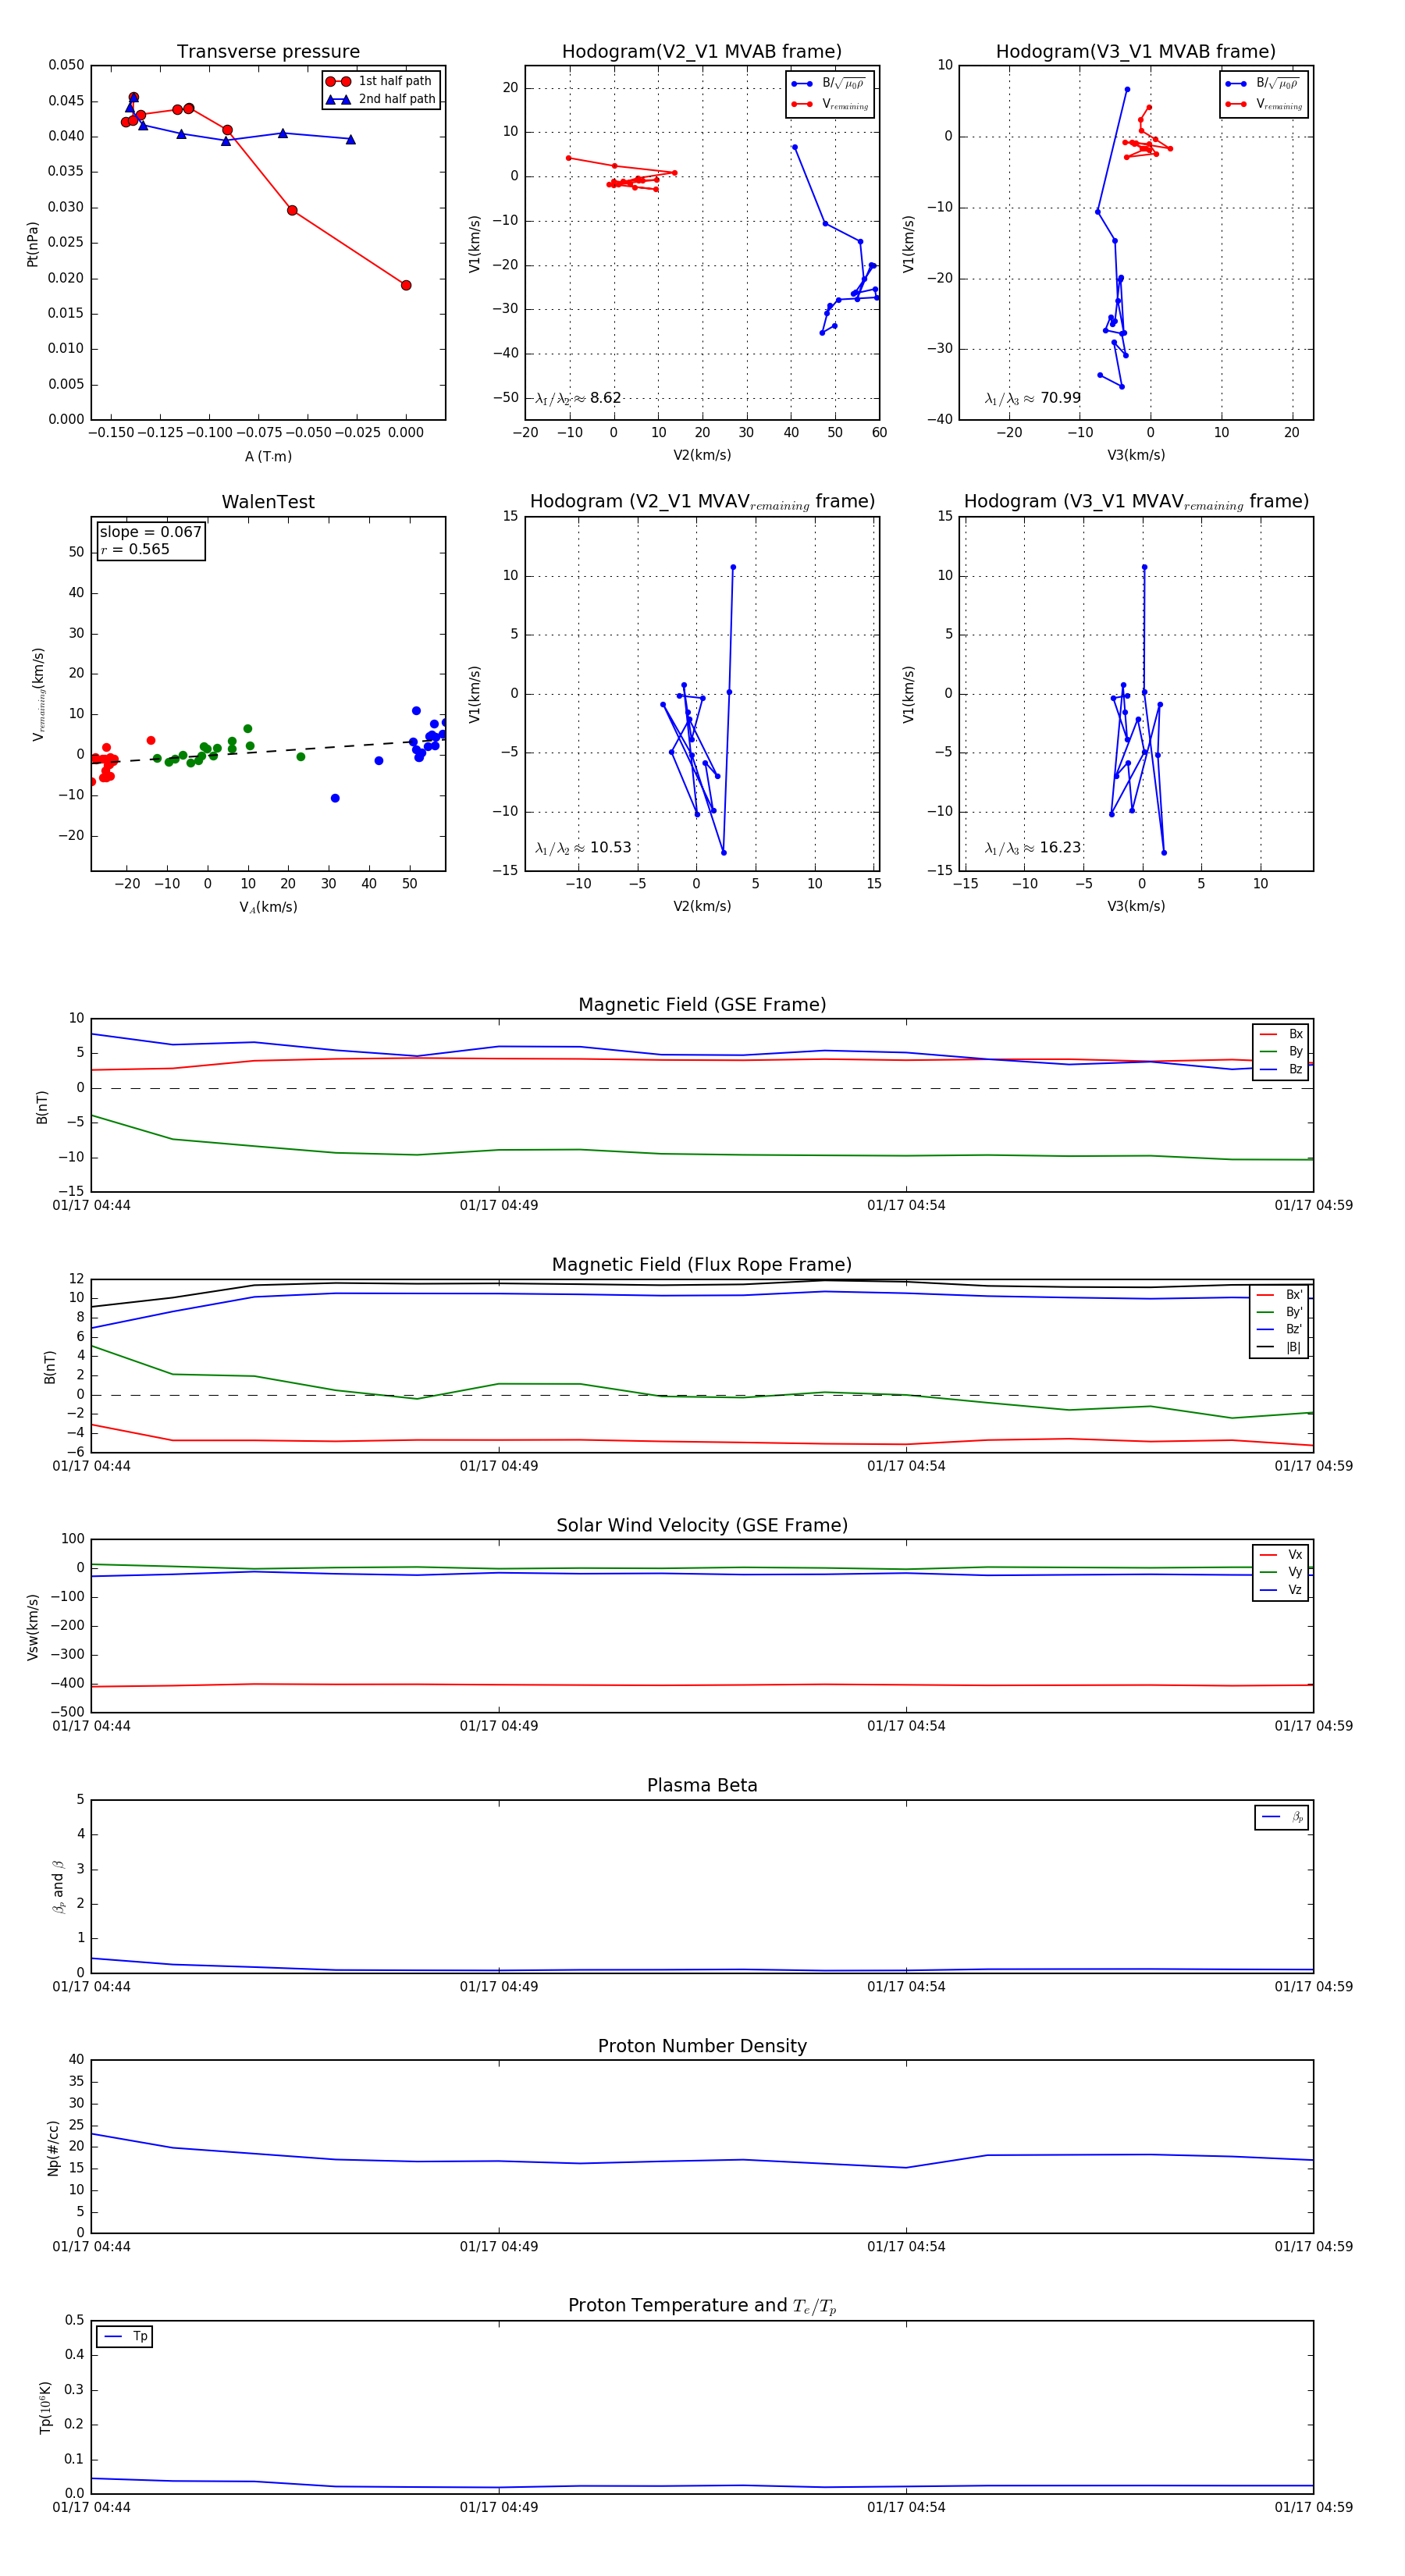This screenshot has height=2576, width=1405.
Task: Select the "Bz" legend entry in GSE plot
Action: point(1281,1069)
